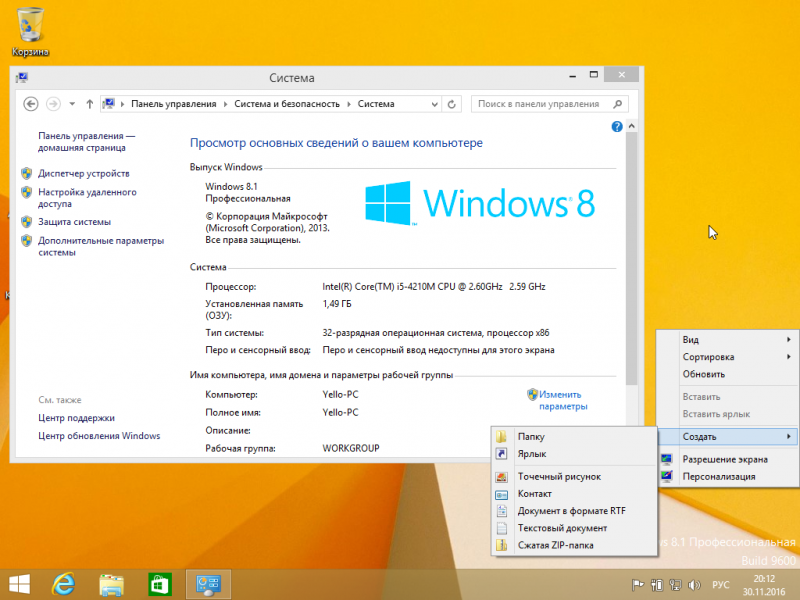Click shield icon beside Защита системы
Image resolution: width=800 pixels, height=600 pixels.
pyautogui.click(x=27, y=222)
